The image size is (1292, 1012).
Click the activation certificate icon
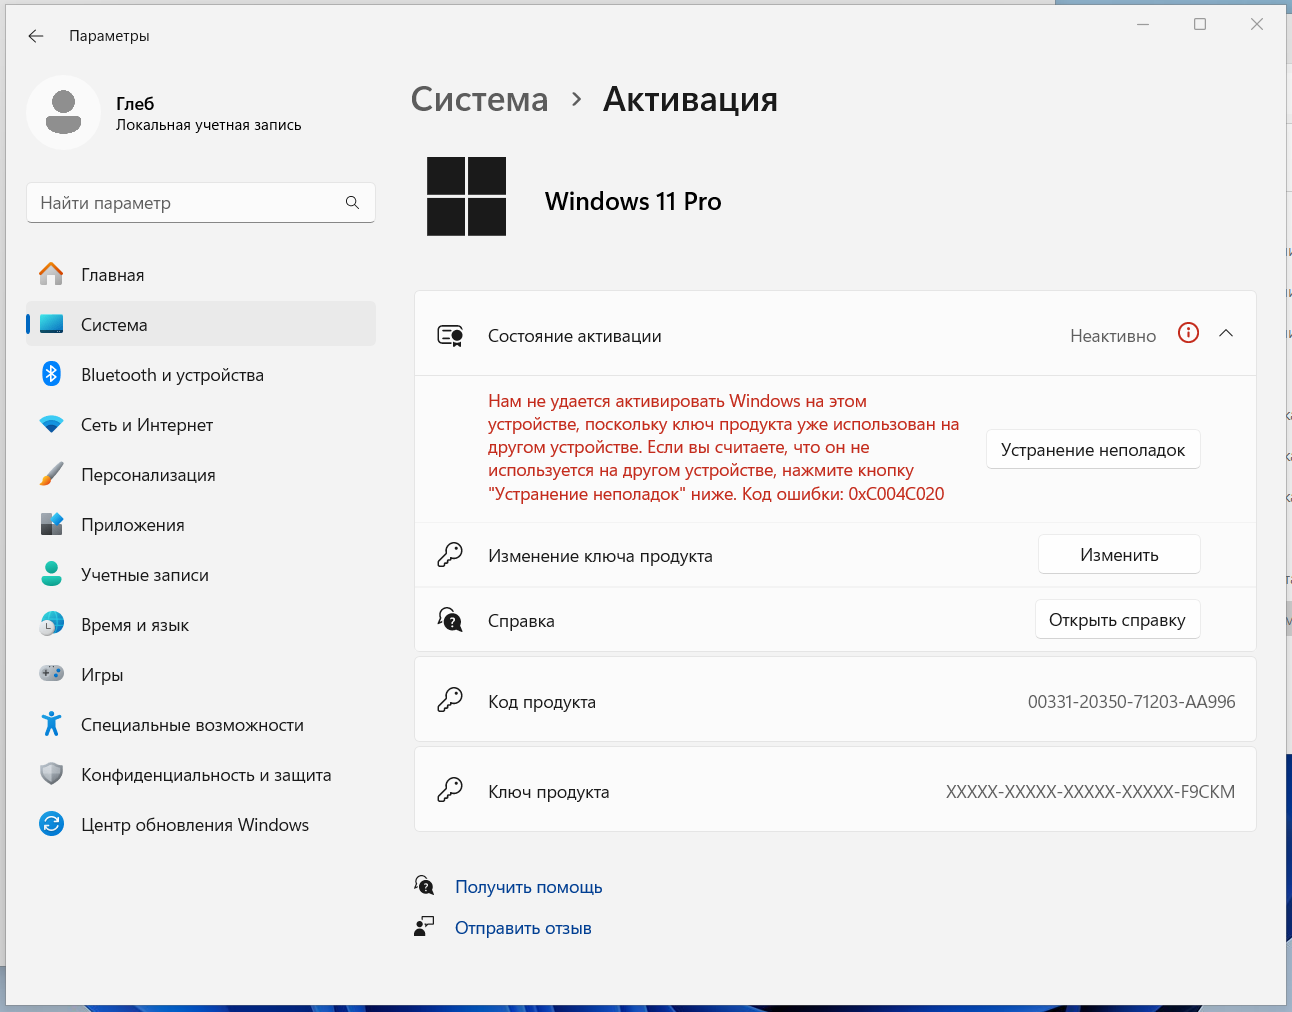[450, 335]
